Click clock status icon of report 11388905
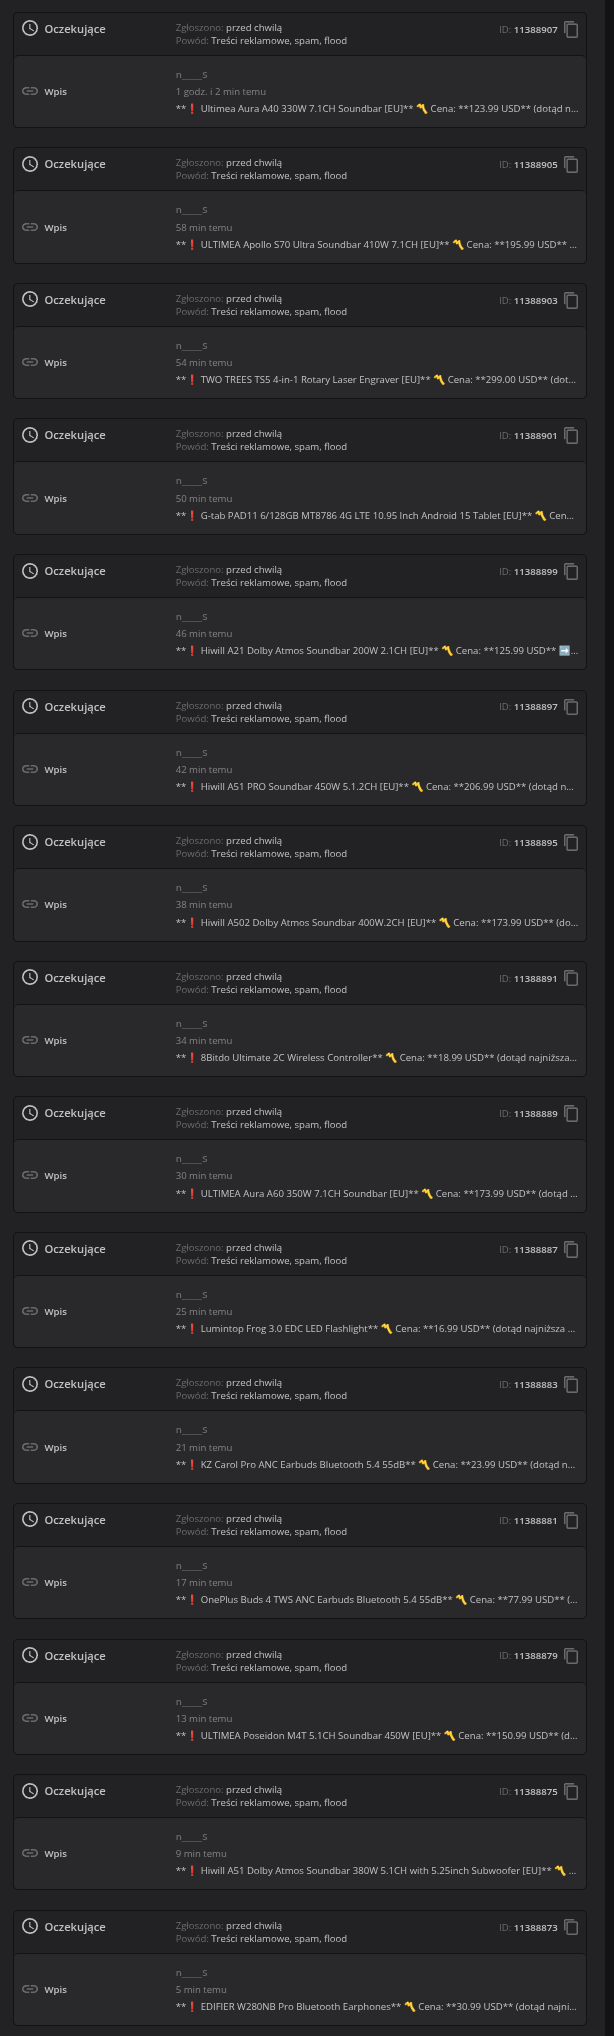The height and width of the screenshot is (2036, 614). (30, 164)
